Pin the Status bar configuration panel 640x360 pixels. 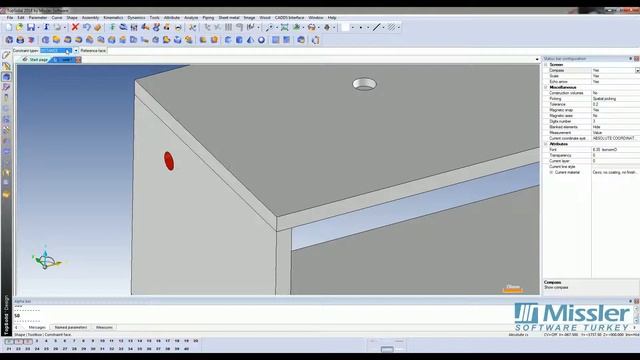tap(631, 59)
